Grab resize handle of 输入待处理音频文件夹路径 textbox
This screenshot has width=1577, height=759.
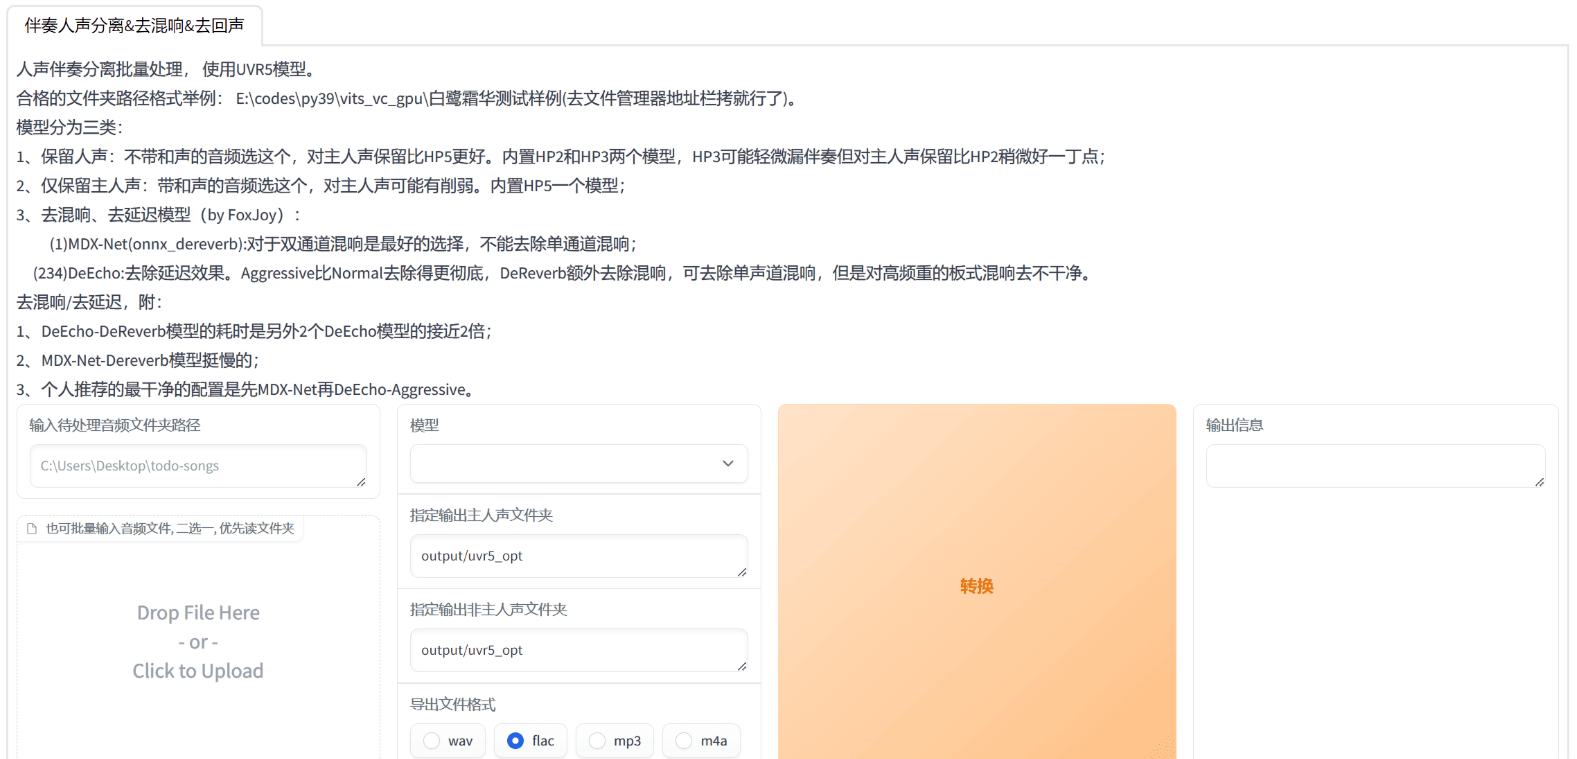pyautogui.click(x=360, y=482)
